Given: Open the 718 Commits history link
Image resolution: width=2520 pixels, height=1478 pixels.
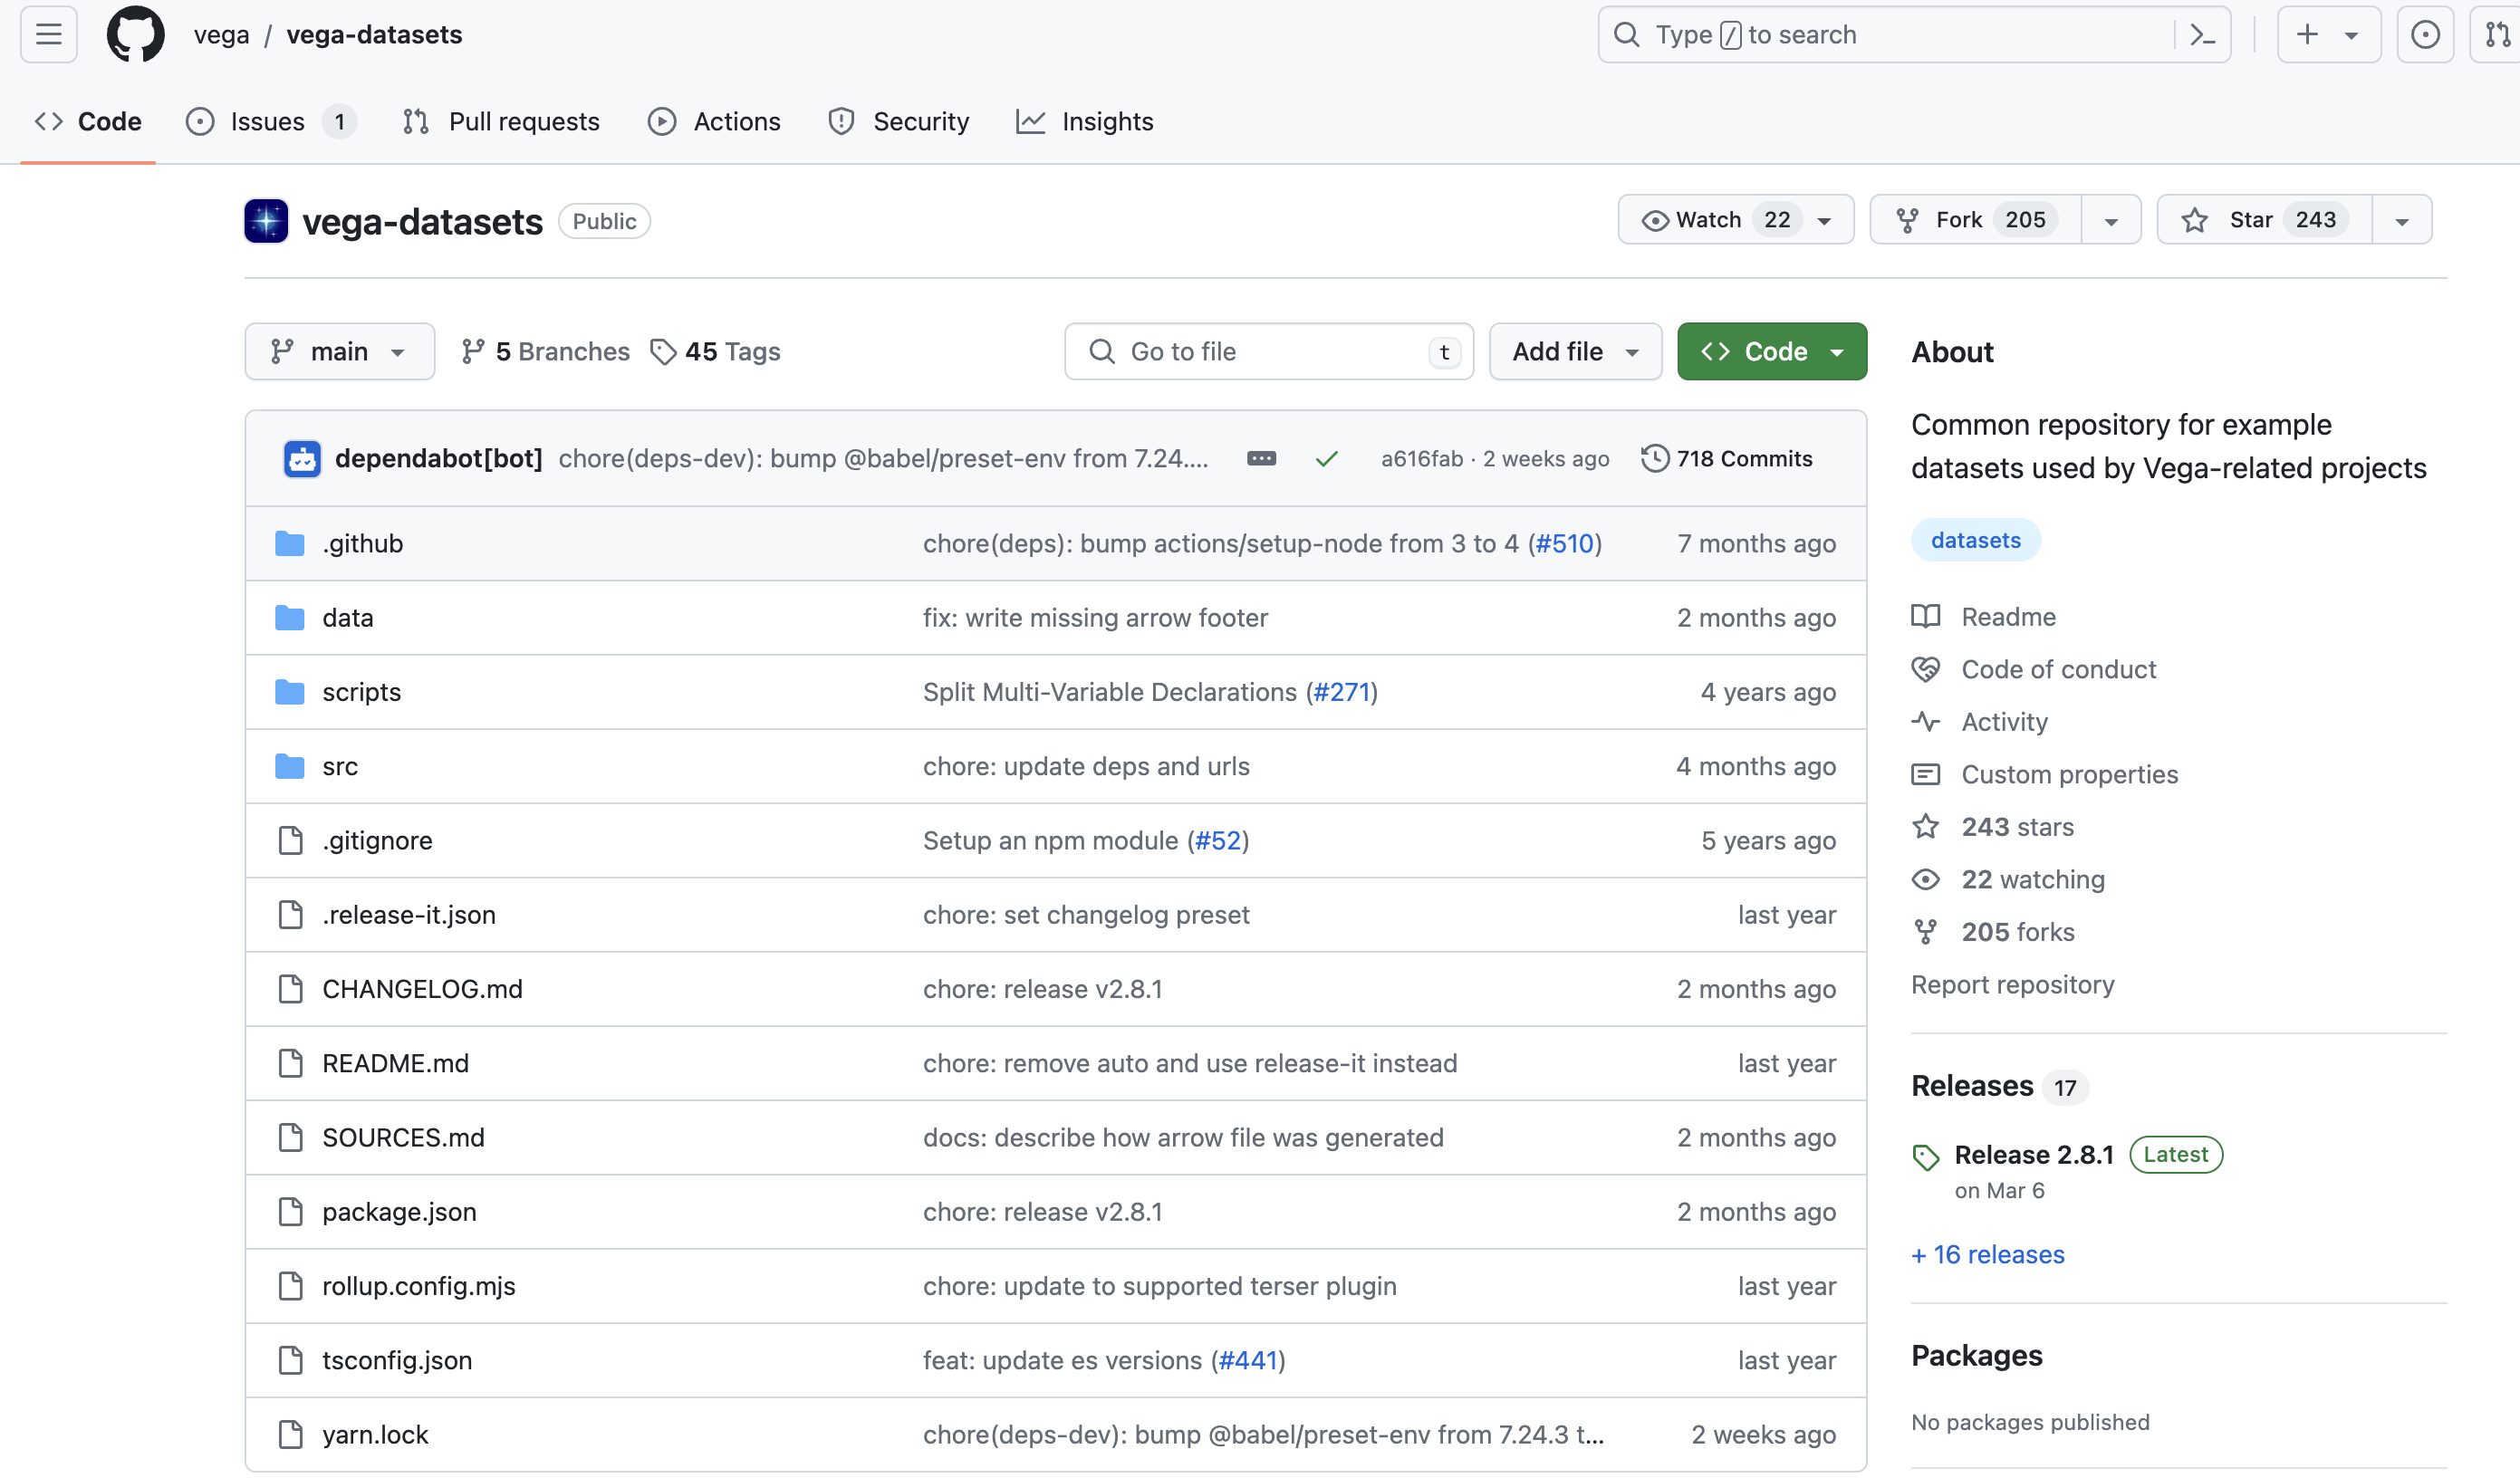Looking at the screenshot, I should point(1727,459).
